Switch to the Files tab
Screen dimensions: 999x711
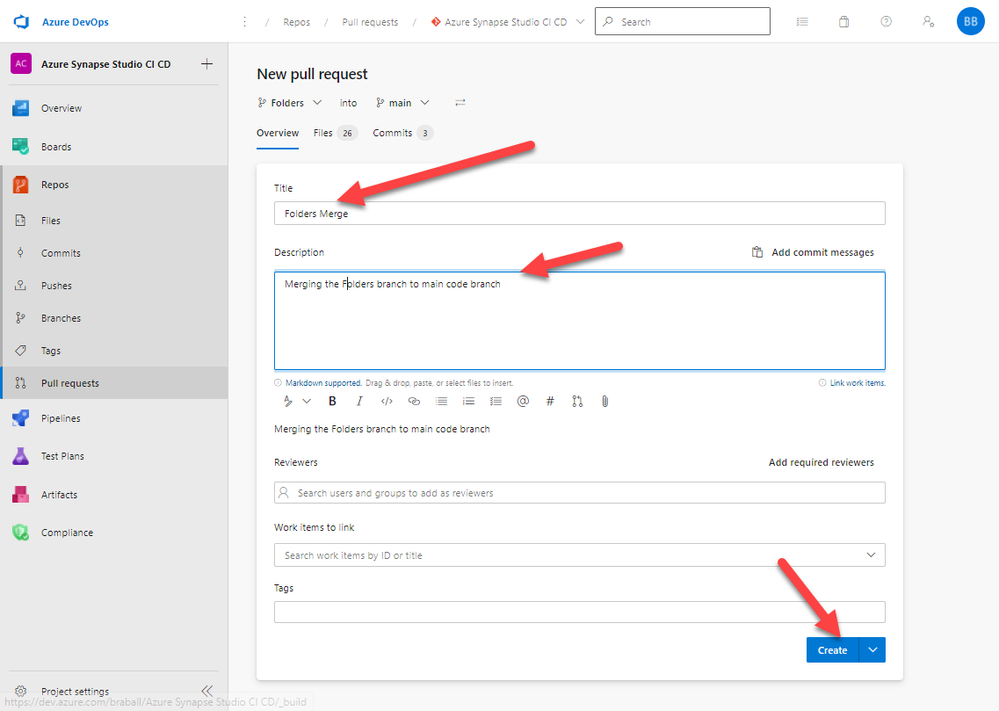tap(335, 133)
